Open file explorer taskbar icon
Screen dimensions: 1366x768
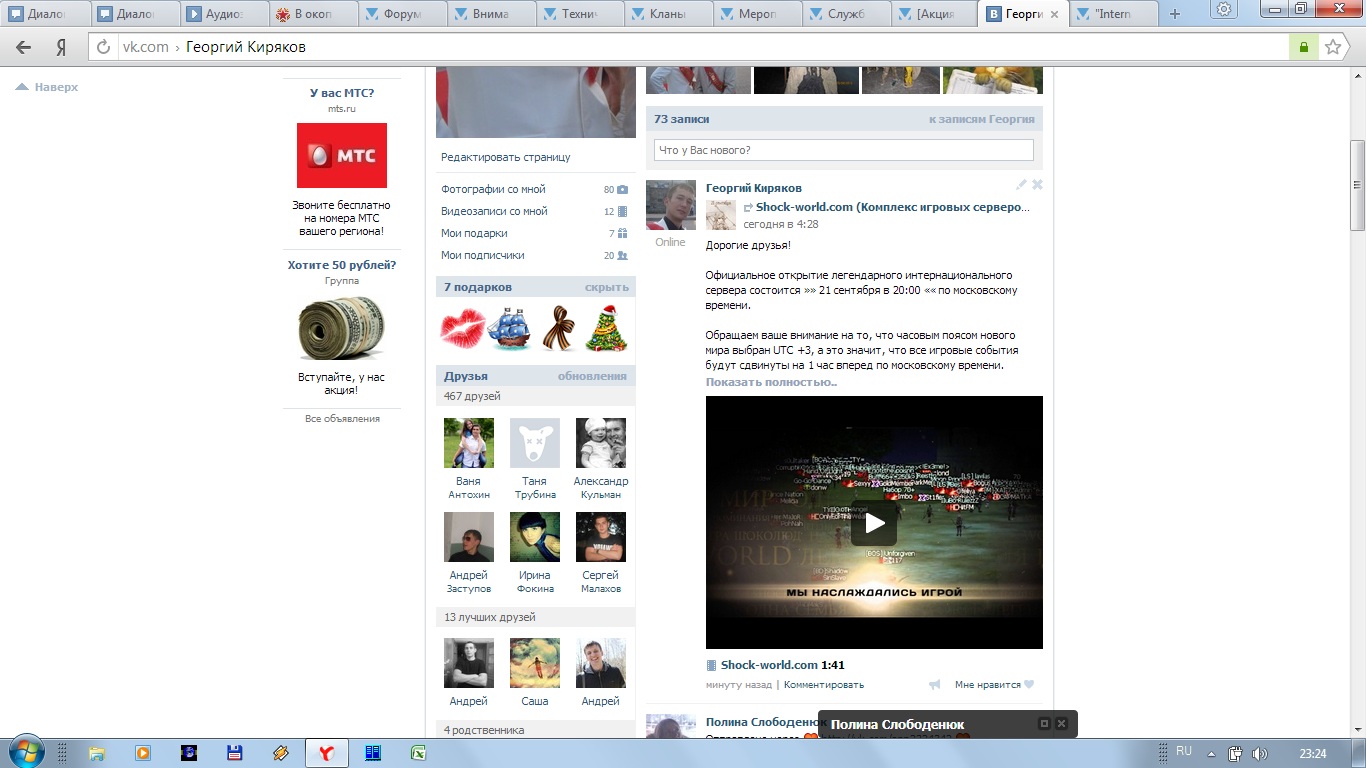(x=96, y=753)
